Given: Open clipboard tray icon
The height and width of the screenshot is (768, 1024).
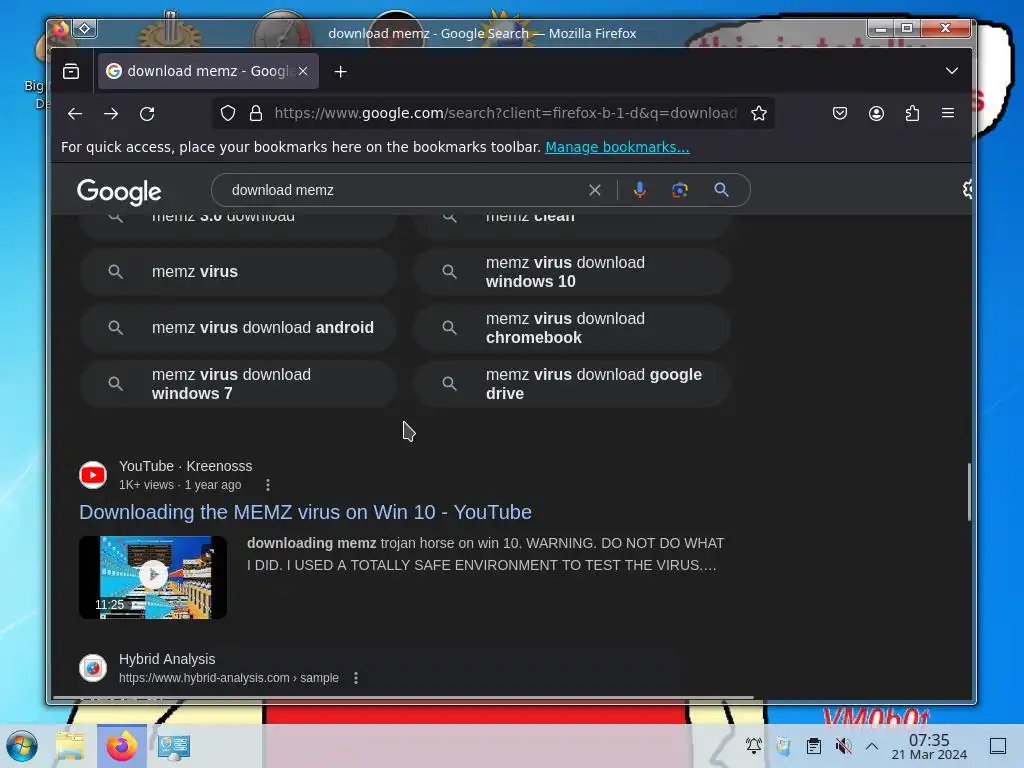Looking at the screenshot, I should pos(814,745).
